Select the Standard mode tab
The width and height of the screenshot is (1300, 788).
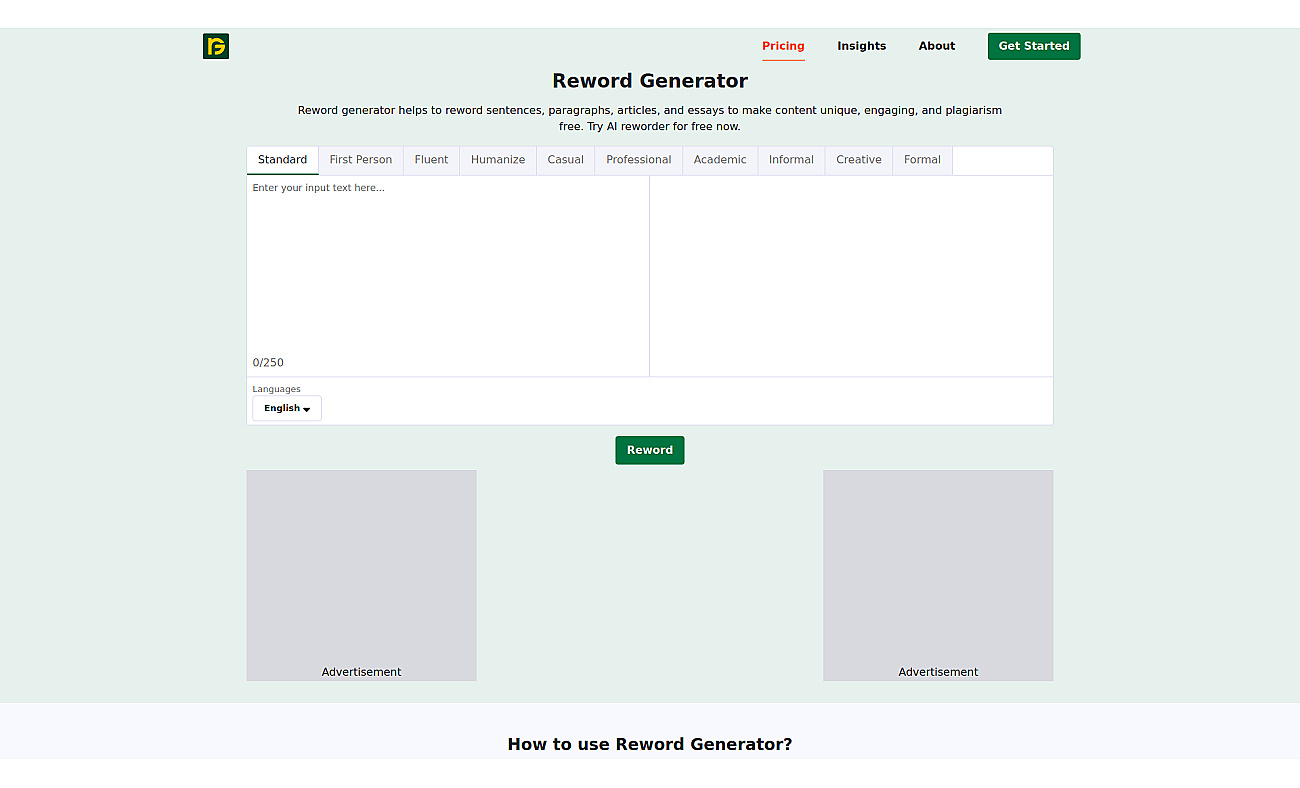click(283, 160)
